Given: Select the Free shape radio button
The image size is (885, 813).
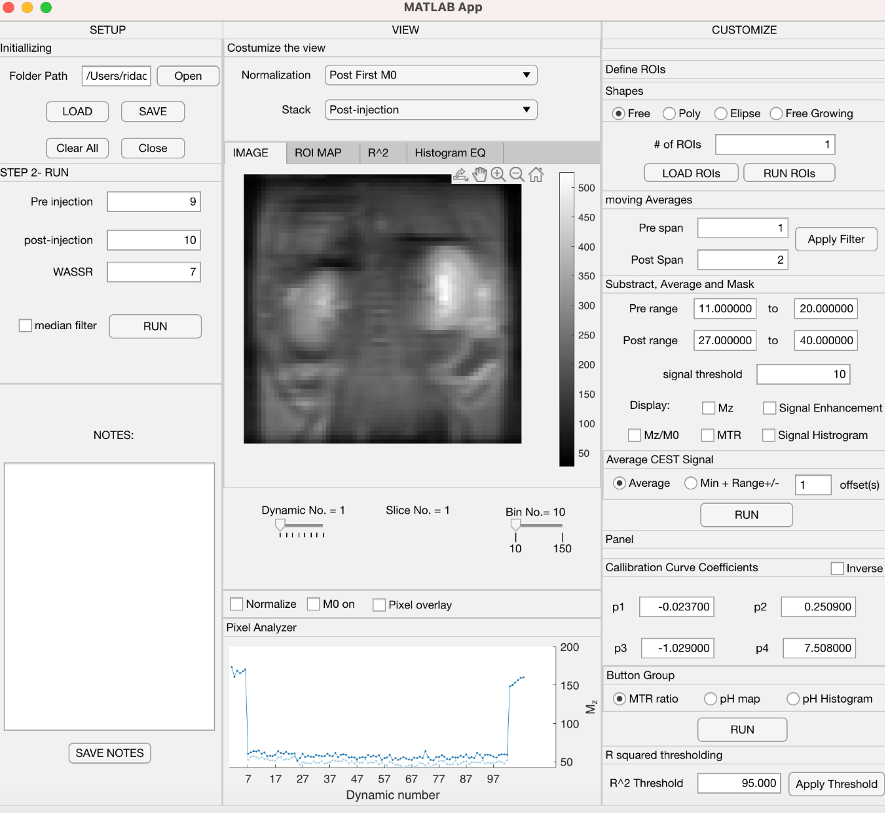Looking at the screenshot, I should [619, 113].
